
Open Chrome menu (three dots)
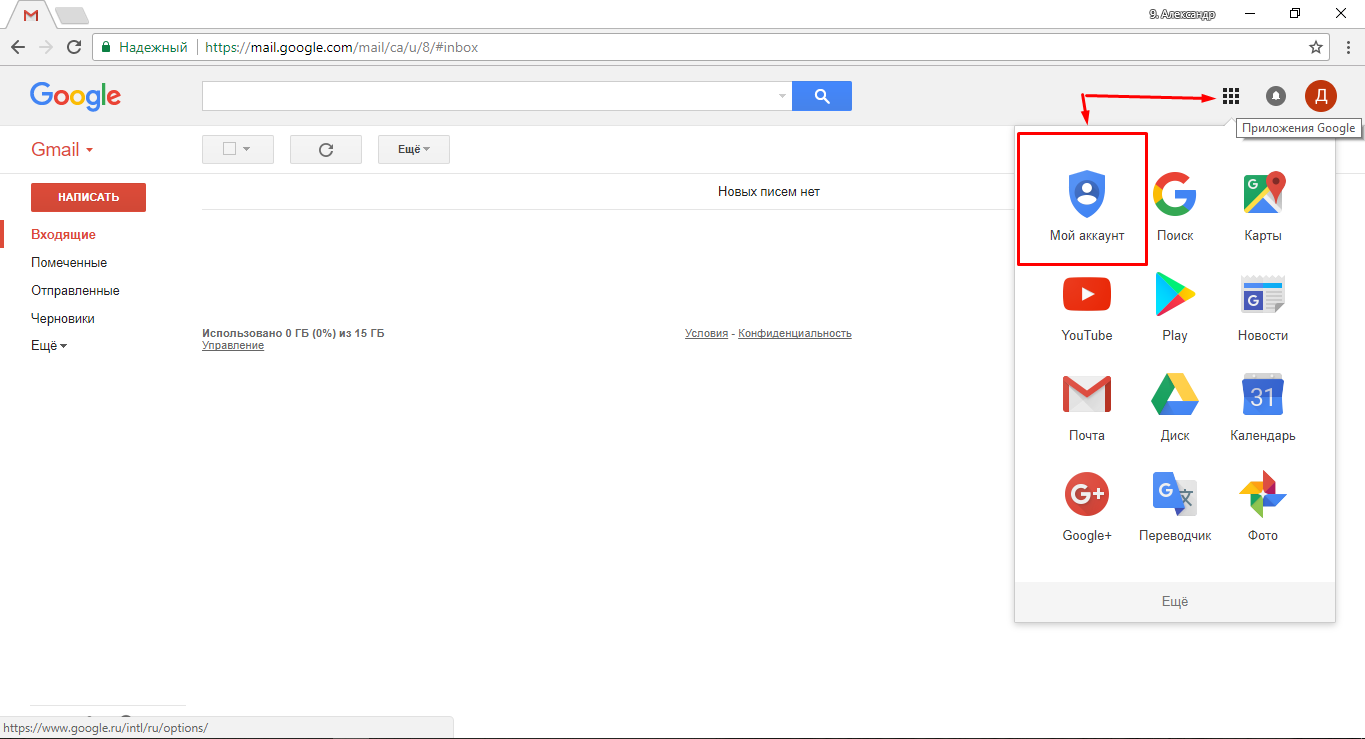click(1346, 47)
